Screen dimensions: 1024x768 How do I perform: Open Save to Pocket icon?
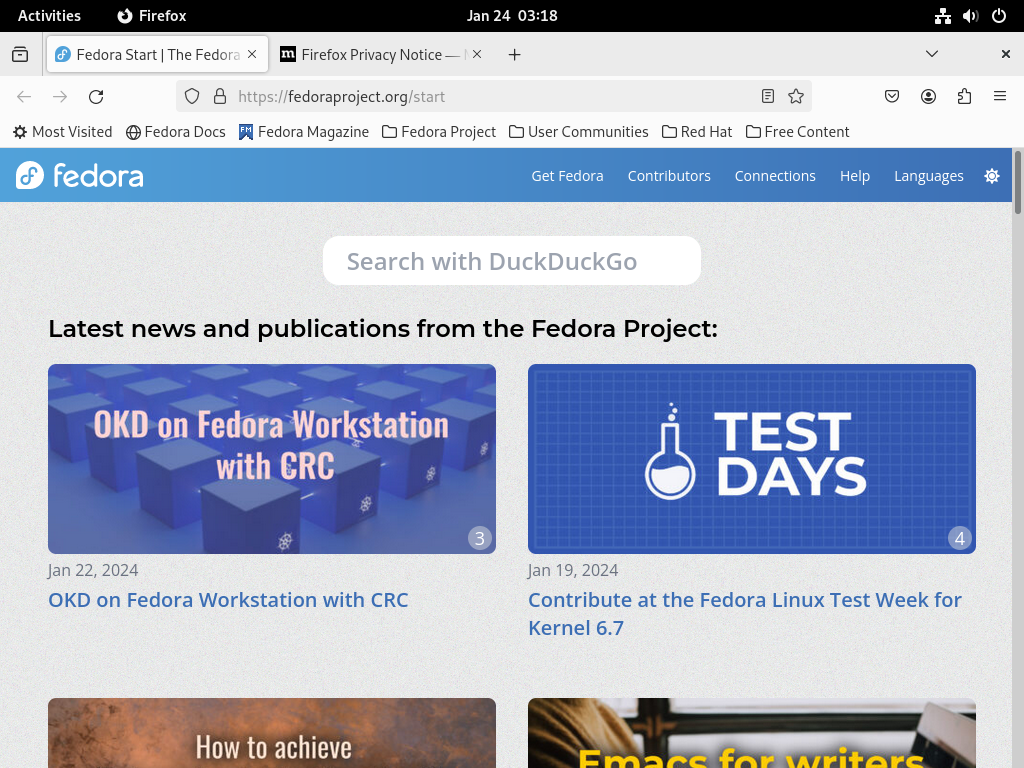(x=892, y=97)
